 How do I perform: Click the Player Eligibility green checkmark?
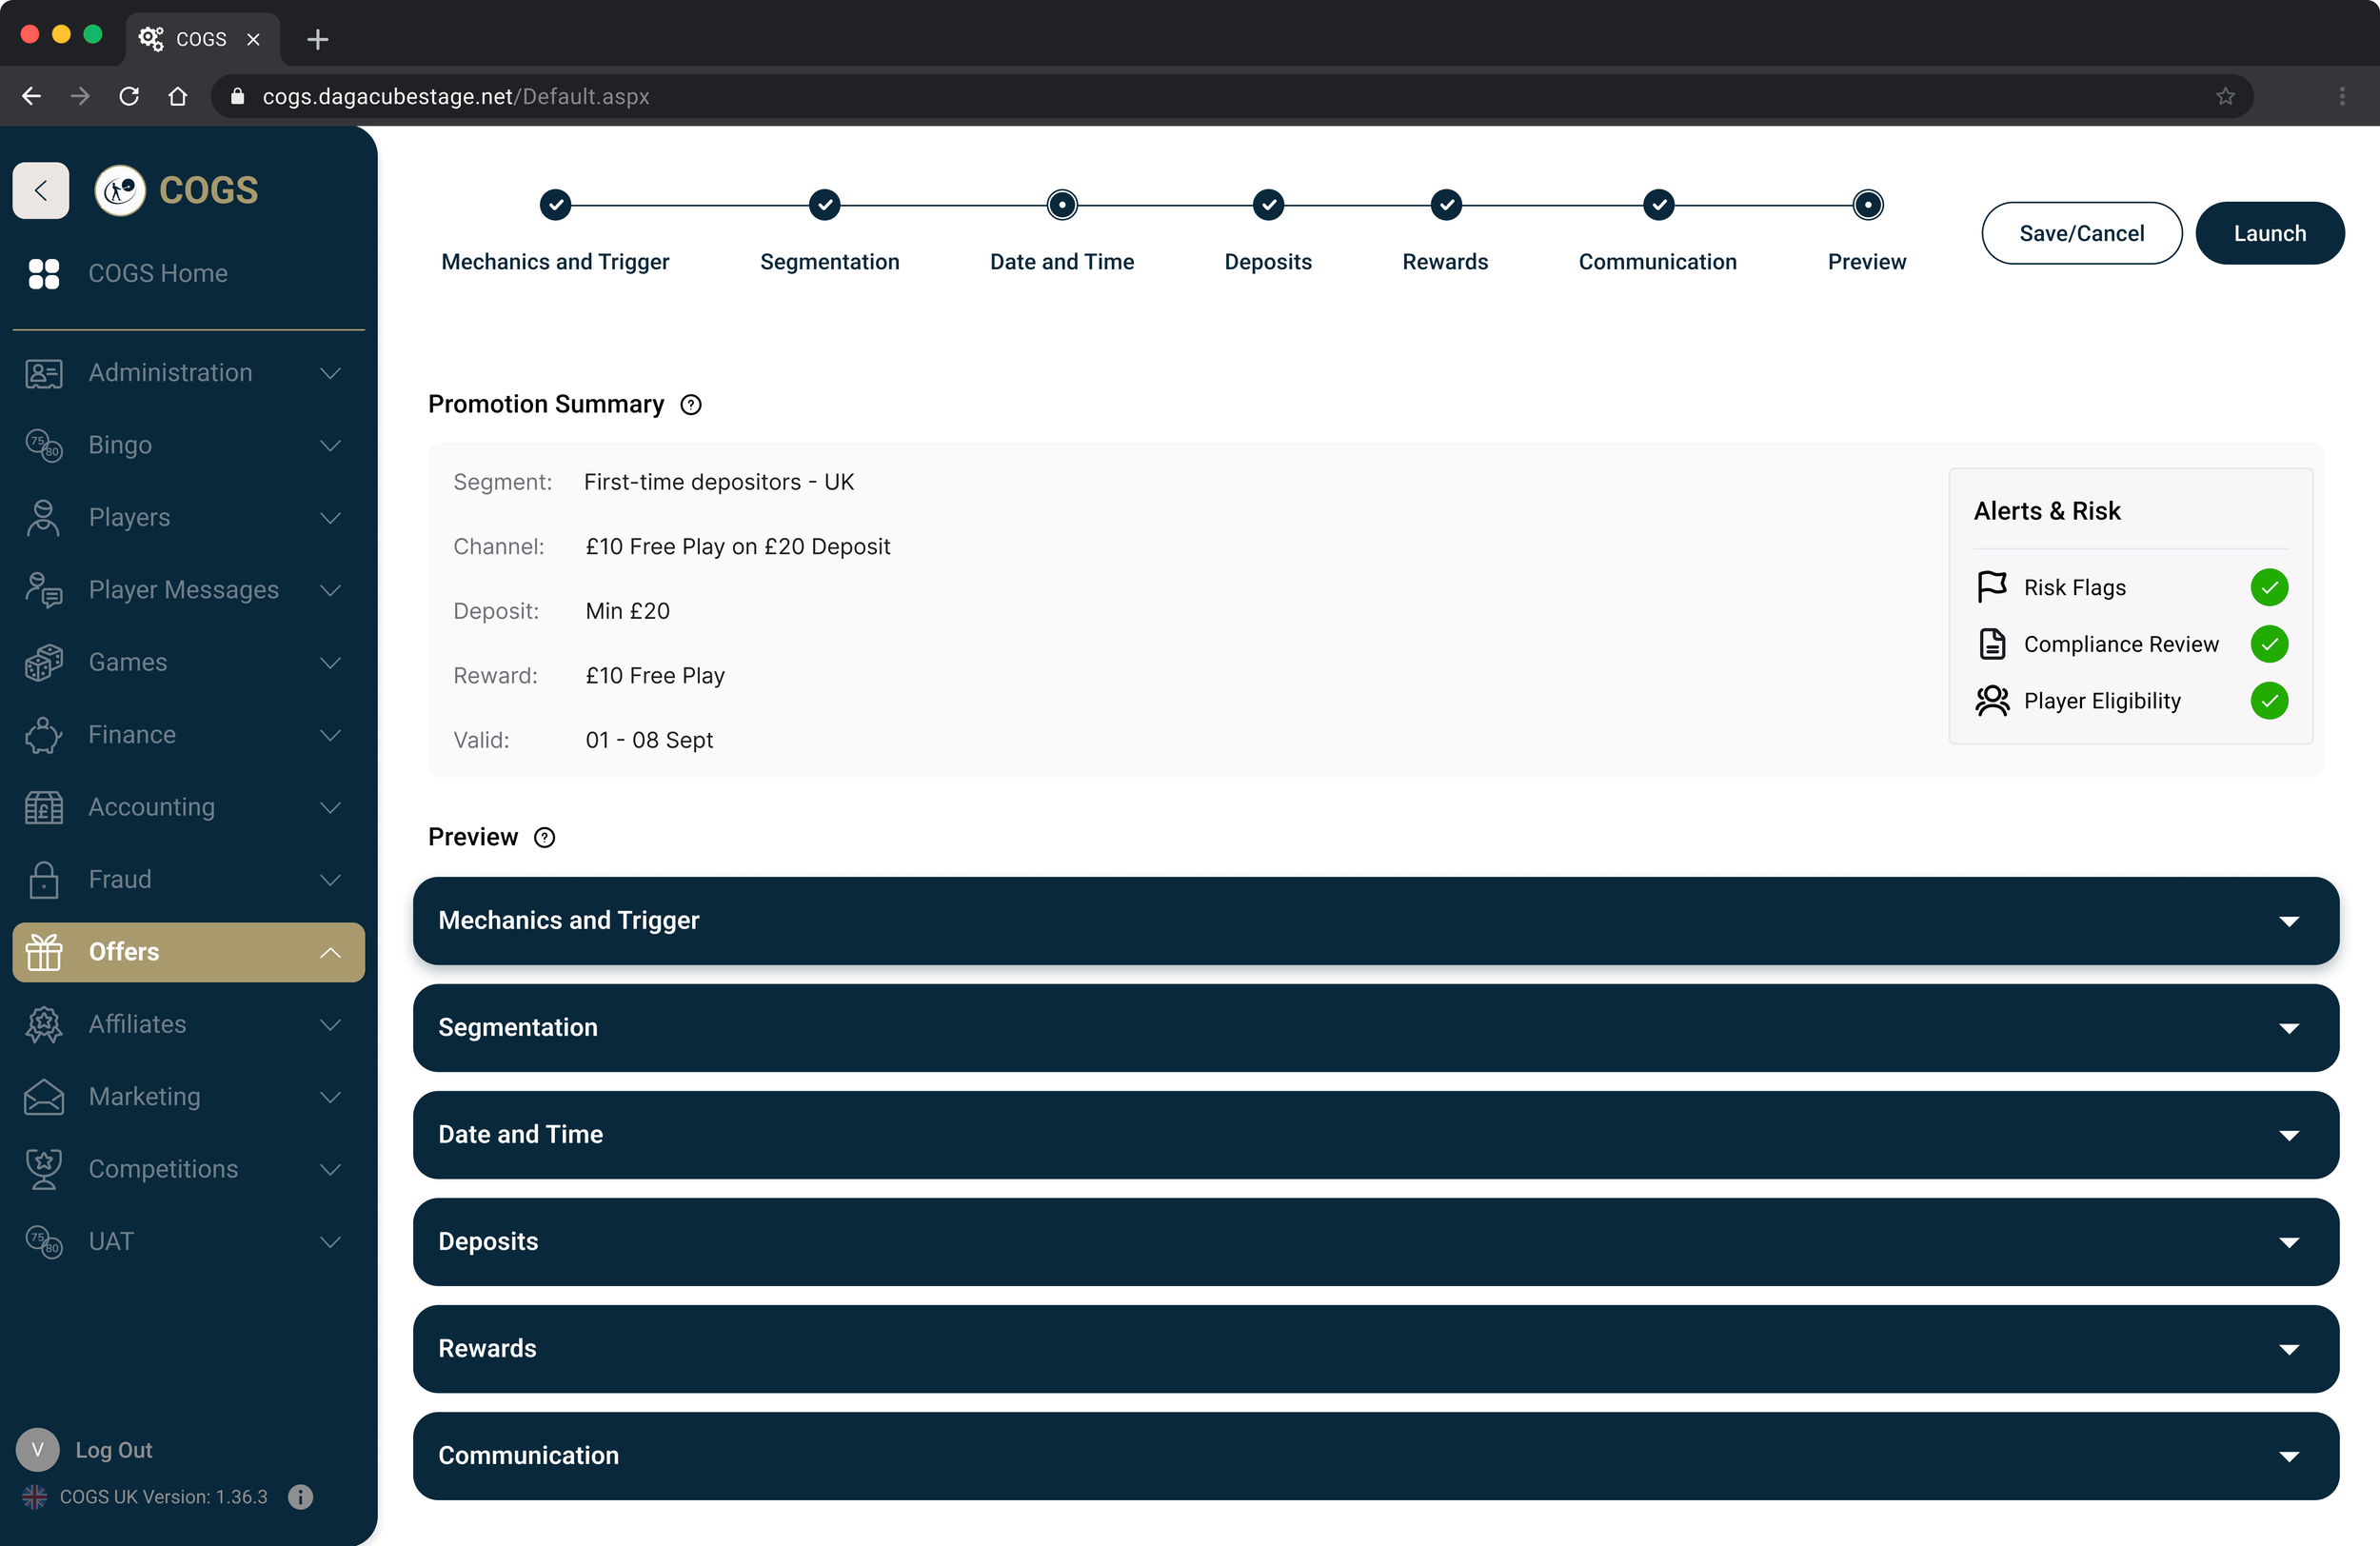coord(2268,701)
